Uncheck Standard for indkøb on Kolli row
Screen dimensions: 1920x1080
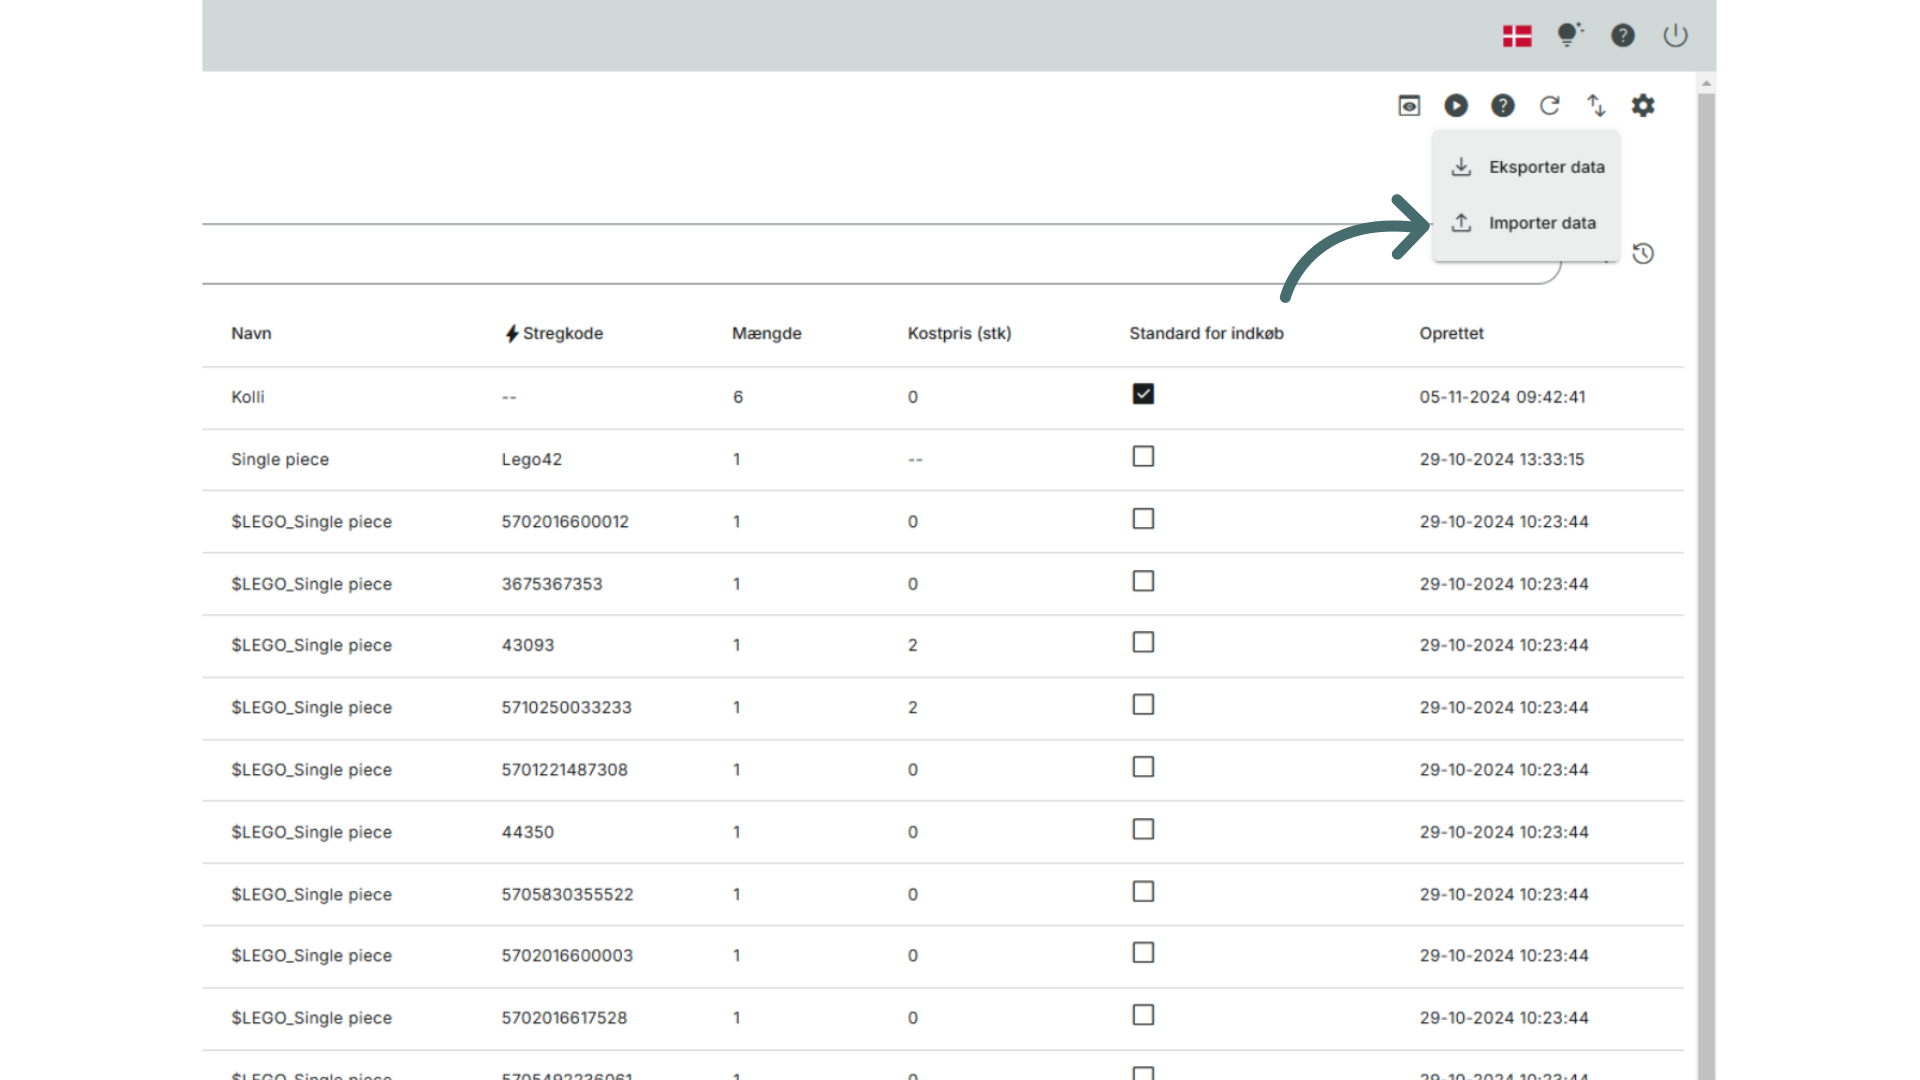[x=1143, y=394]
